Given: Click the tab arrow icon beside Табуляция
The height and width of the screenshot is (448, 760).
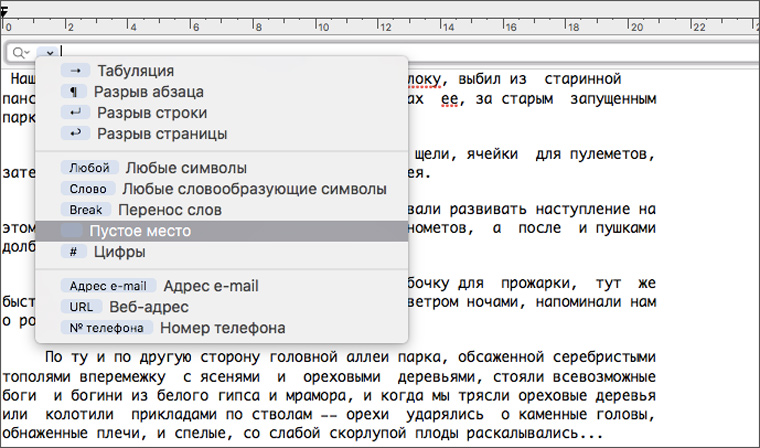Looking at the screenshot, I should [x=75, y=71].
